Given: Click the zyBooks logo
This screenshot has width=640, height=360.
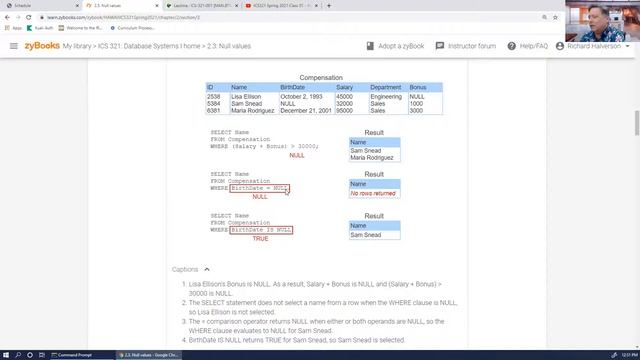Looking at the screenshot, I should [x=42, y=46].
